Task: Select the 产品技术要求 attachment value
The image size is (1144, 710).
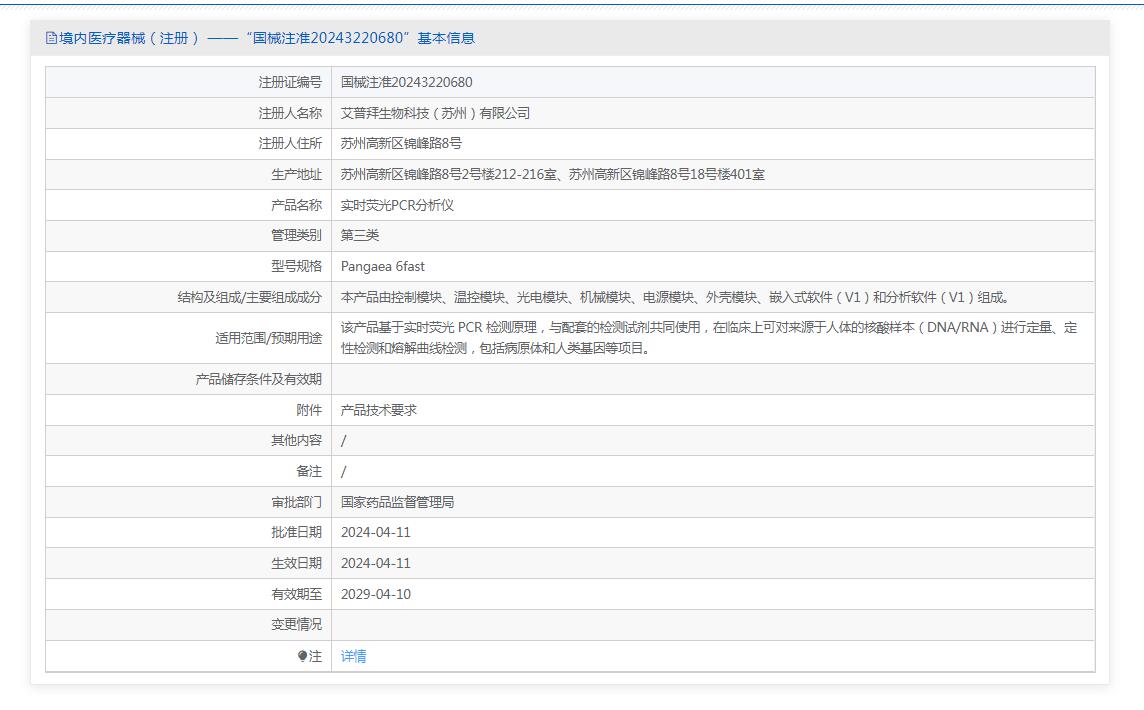Action: (x=379, y=410)
